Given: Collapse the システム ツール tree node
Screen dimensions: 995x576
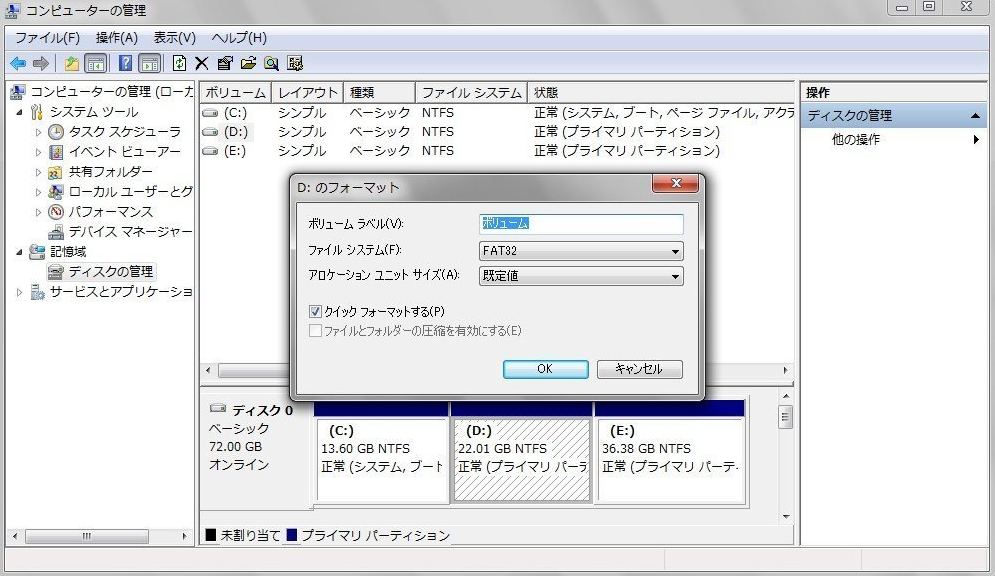Looking at the screenshot, I should (19, 112).
